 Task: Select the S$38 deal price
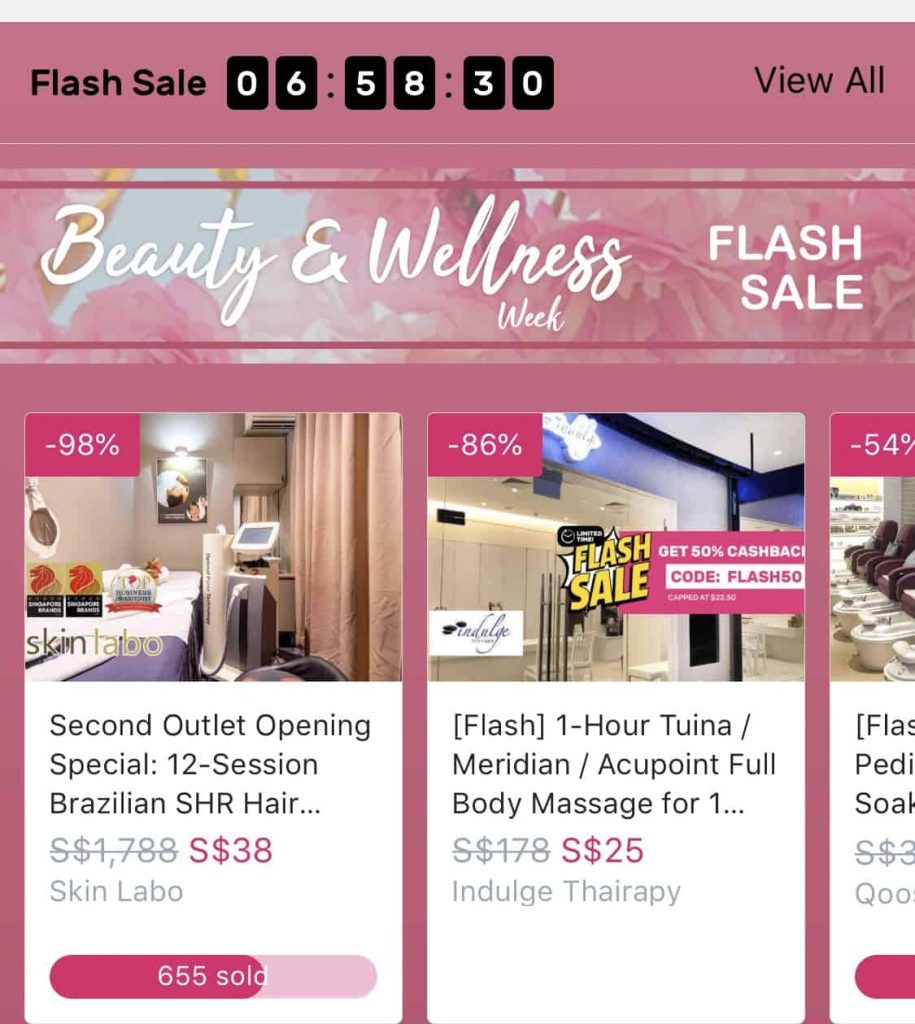click(231, 850)
